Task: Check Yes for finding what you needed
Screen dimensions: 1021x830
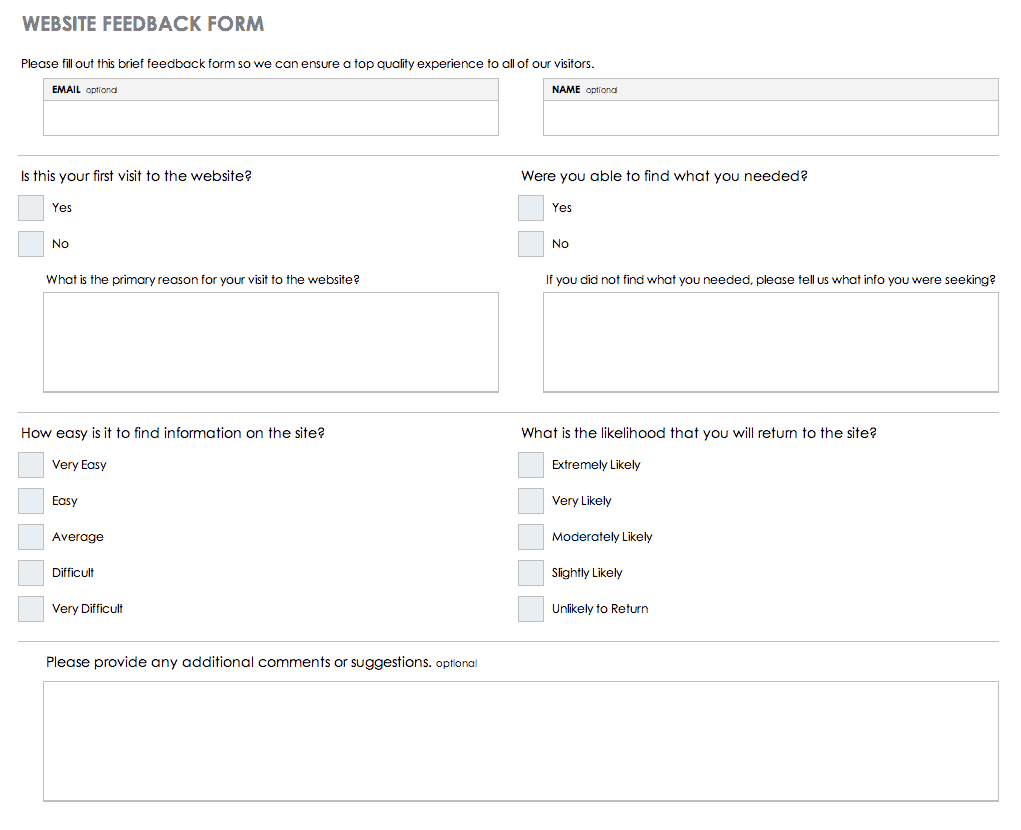Action: 530,207
